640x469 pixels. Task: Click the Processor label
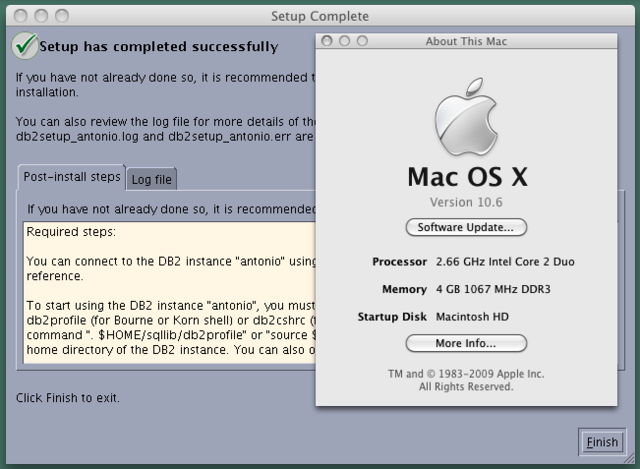tap(399, 262)
